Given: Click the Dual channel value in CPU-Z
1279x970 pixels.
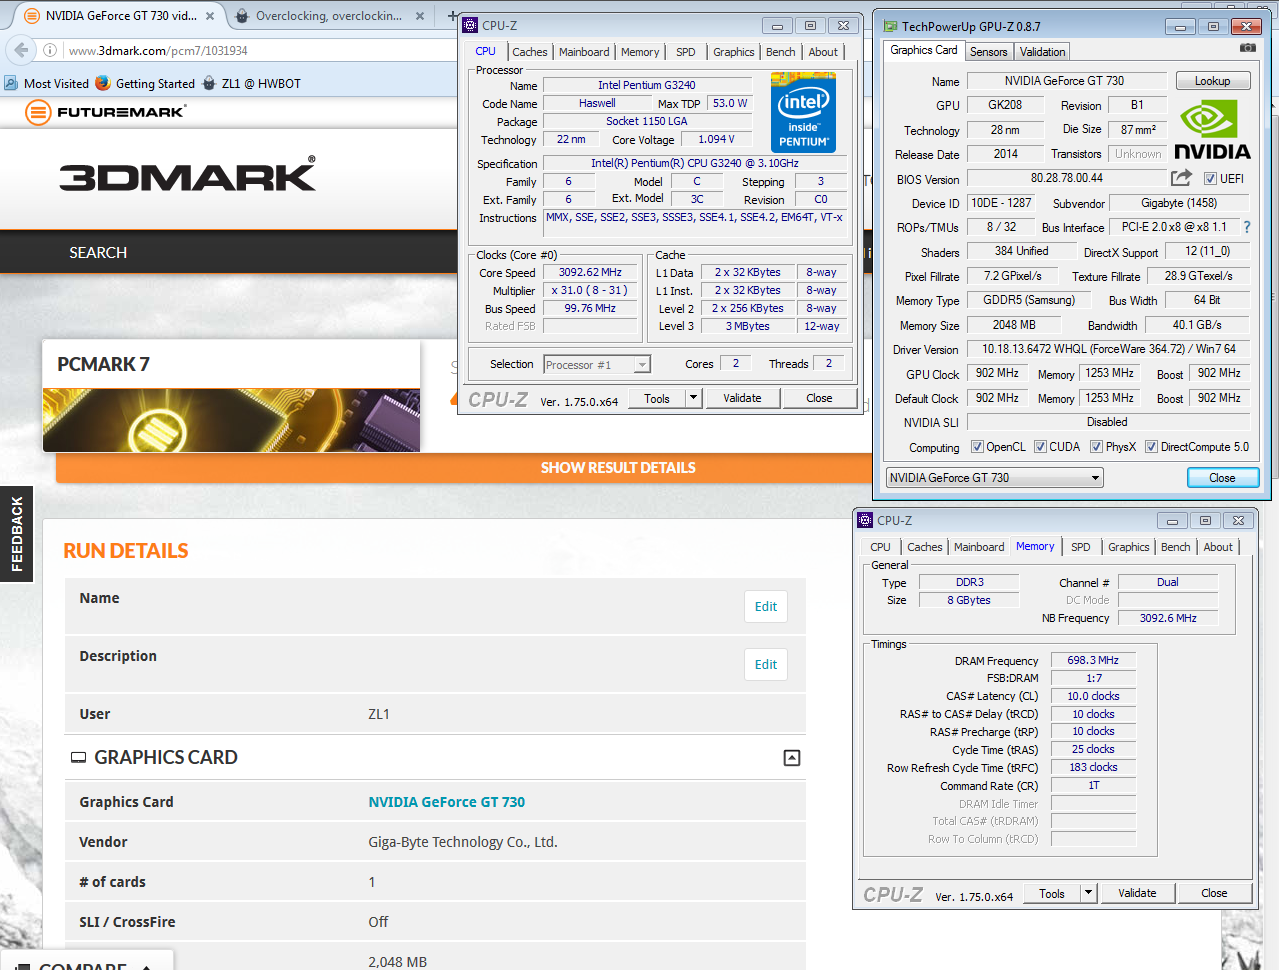Looking at the screenshot, I should (1168, 582).
